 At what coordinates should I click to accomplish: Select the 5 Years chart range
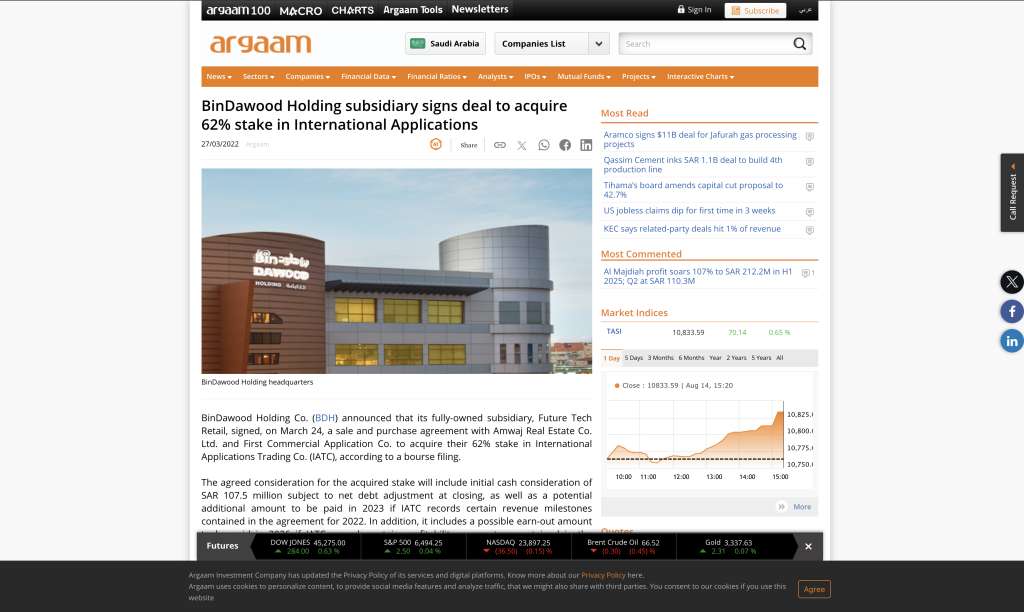[761, 358]
